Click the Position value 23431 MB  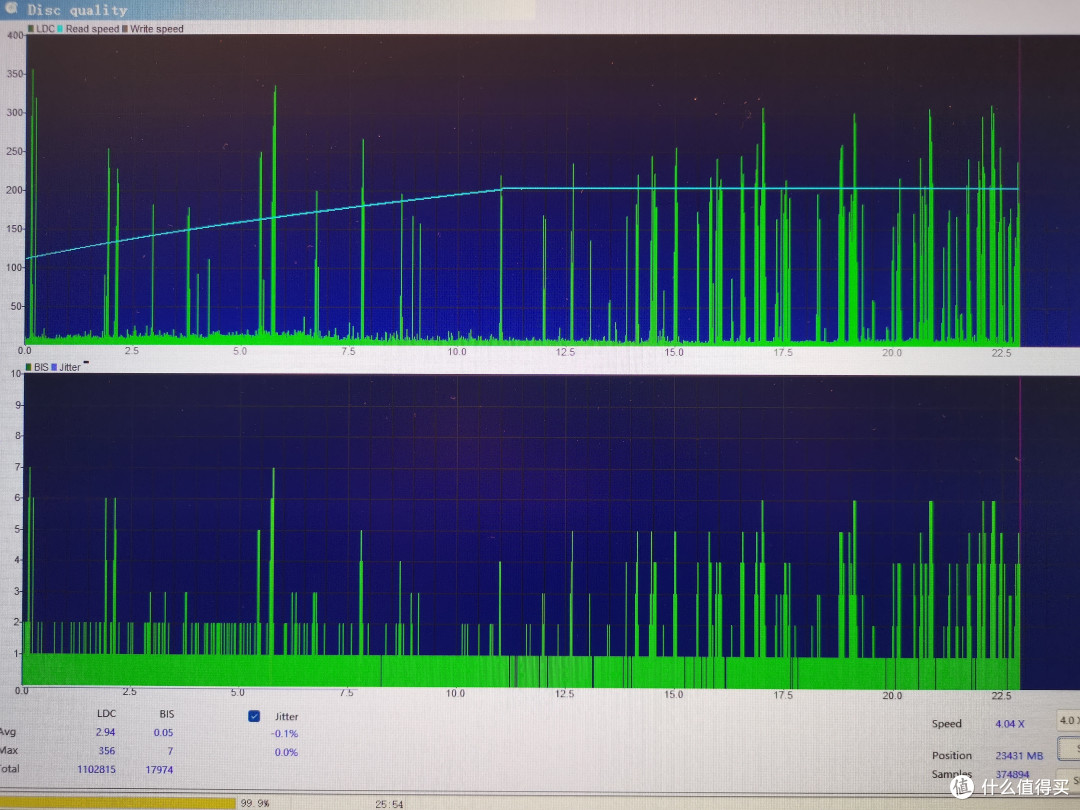pyautogui.click(x=1019, y=756)
